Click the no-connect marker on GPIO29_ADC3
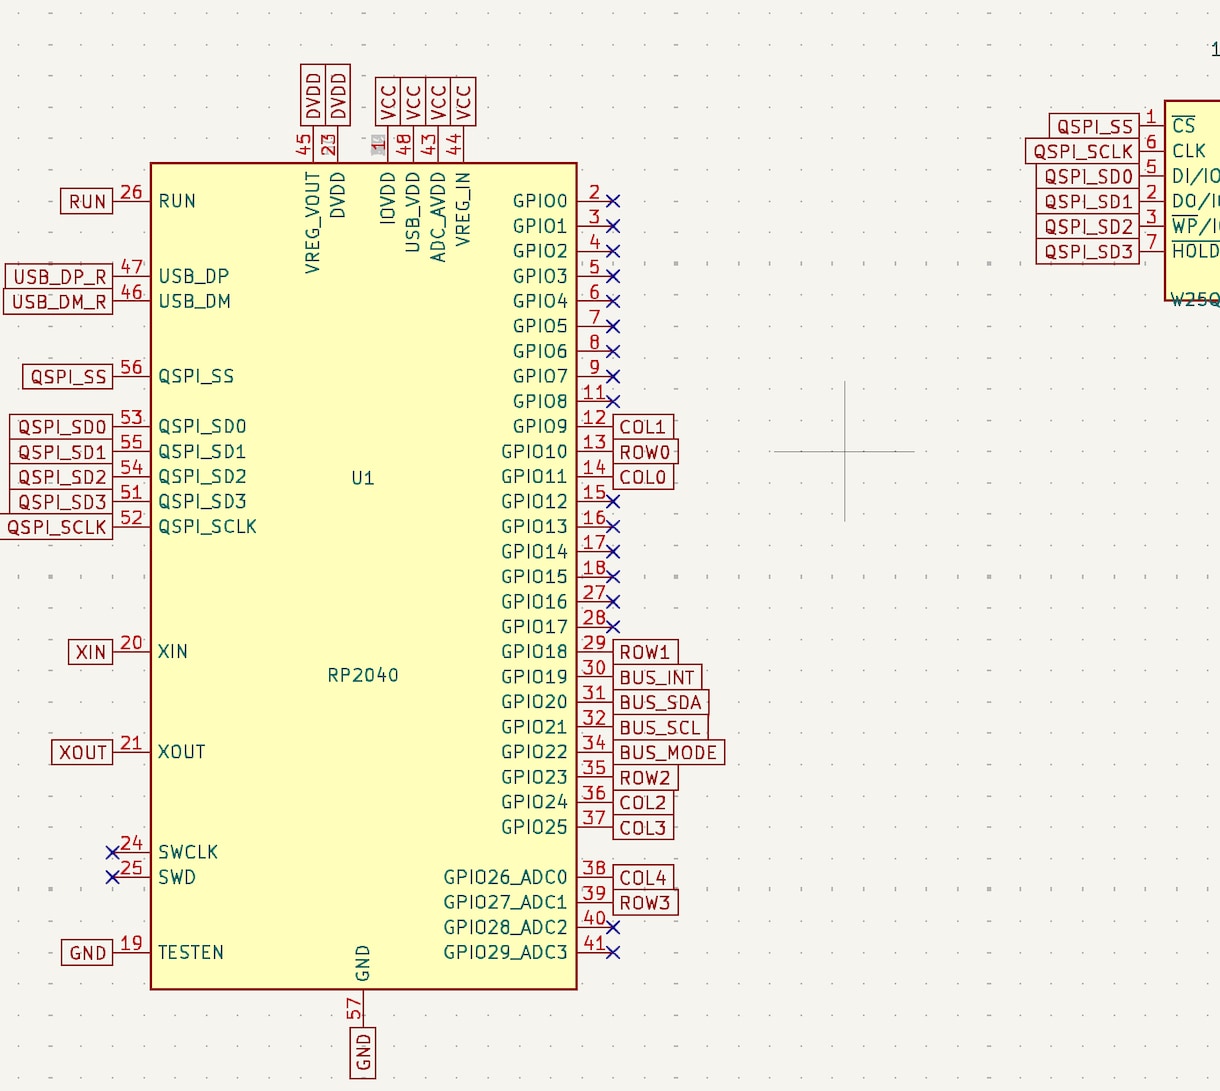This screenshot has width=1220, height=1091. [613, 953]
